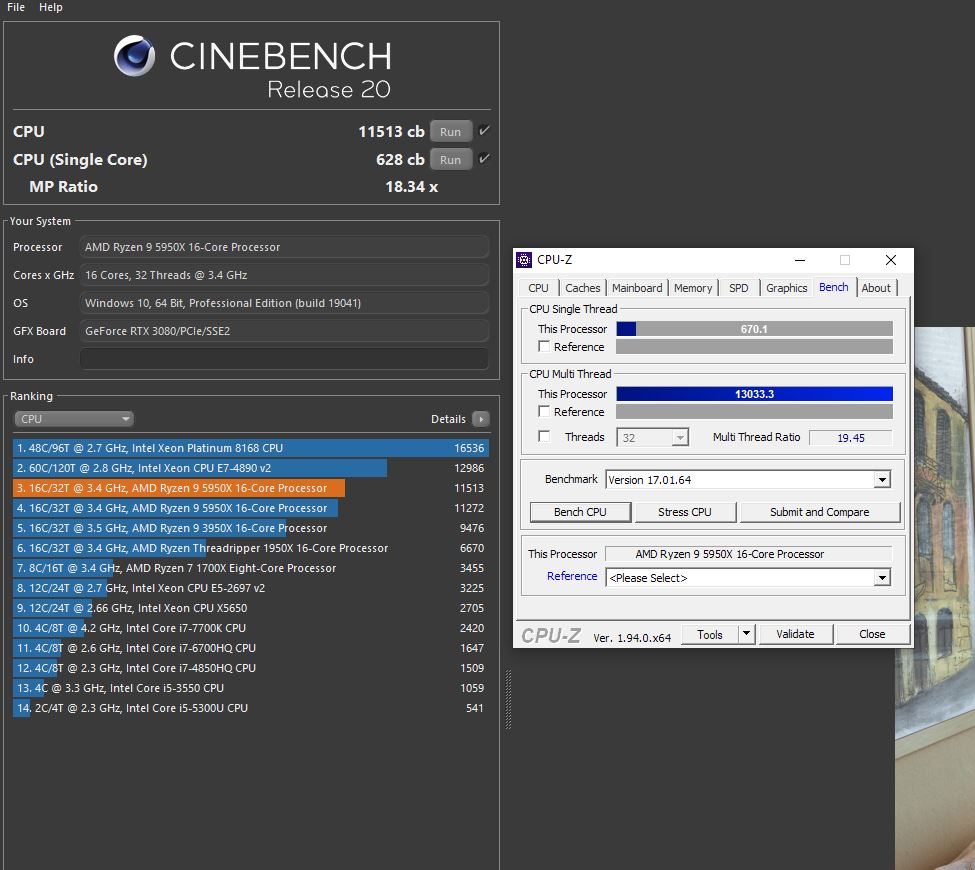Click the CPU-Z title bar app icon
The height and width of the screenshot is (870, 975).
(524, 260)
